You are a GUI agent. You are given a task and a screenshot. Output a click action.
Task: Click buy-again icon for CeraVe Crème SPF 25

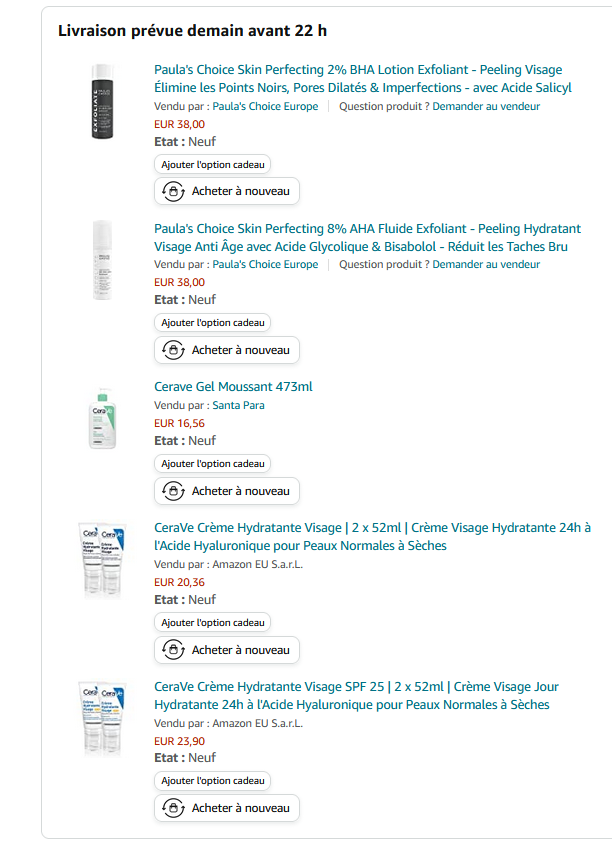click(173, 808)
